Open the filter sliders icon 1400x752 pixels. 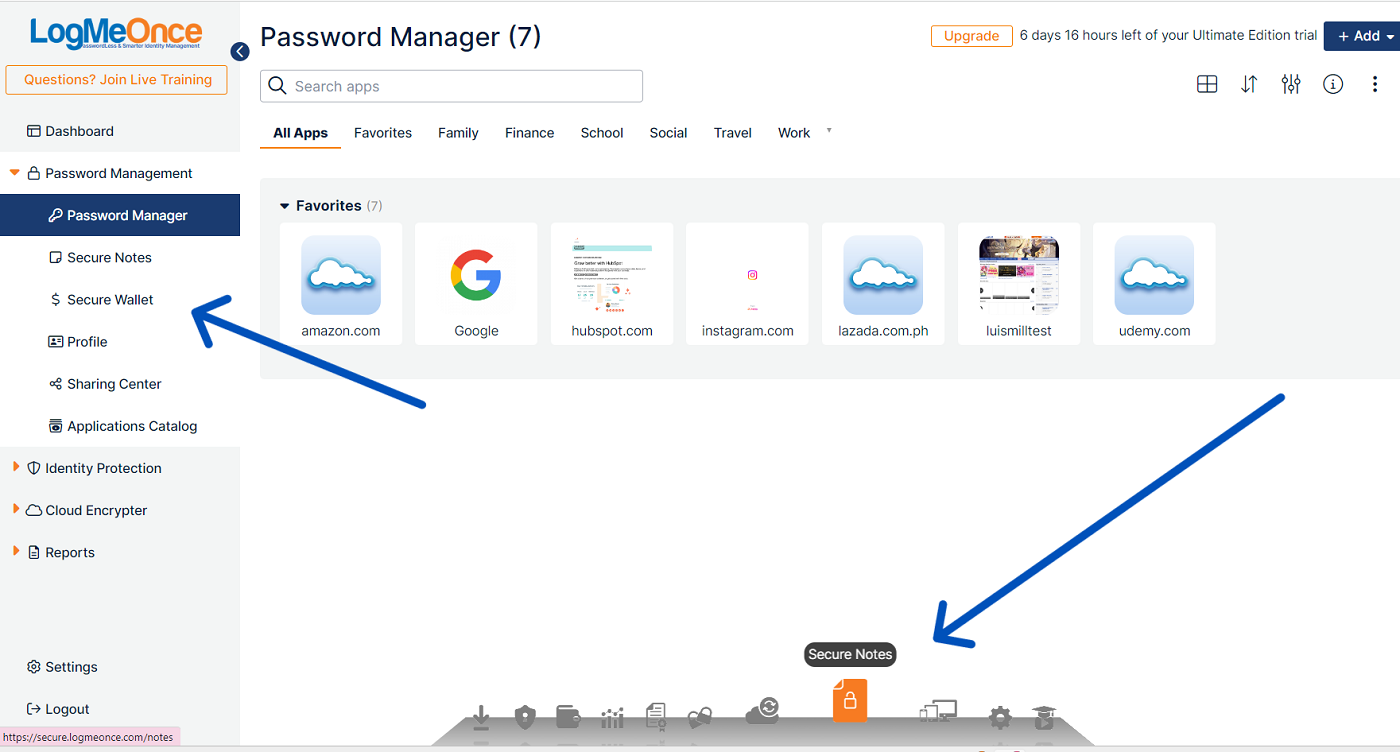1291,85
